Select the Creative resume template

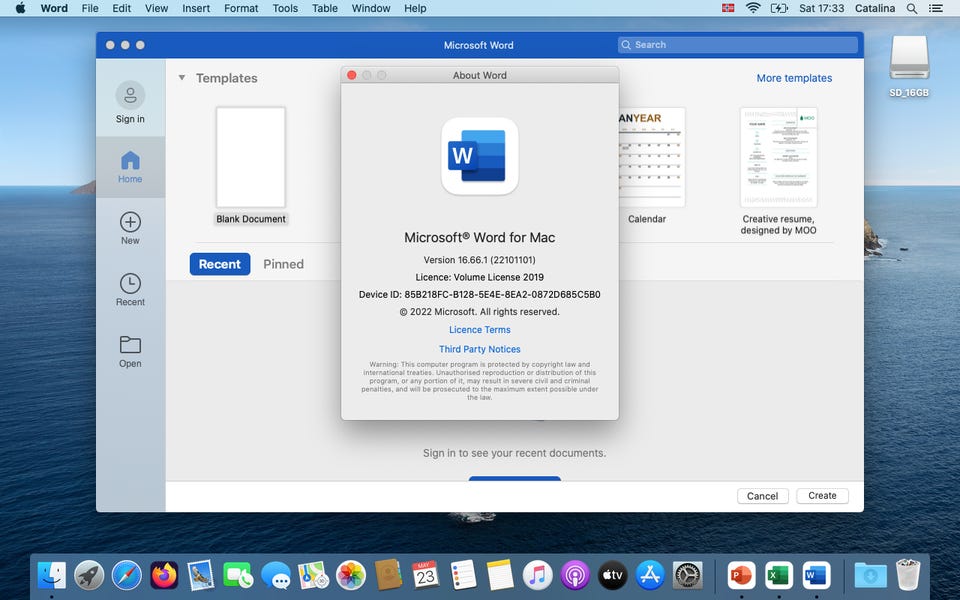click(x=778, y=158)
